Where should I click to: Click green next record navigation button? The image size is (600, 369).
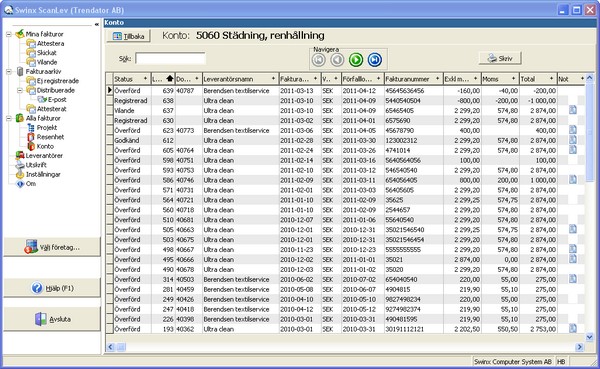[x=356, y=60]
